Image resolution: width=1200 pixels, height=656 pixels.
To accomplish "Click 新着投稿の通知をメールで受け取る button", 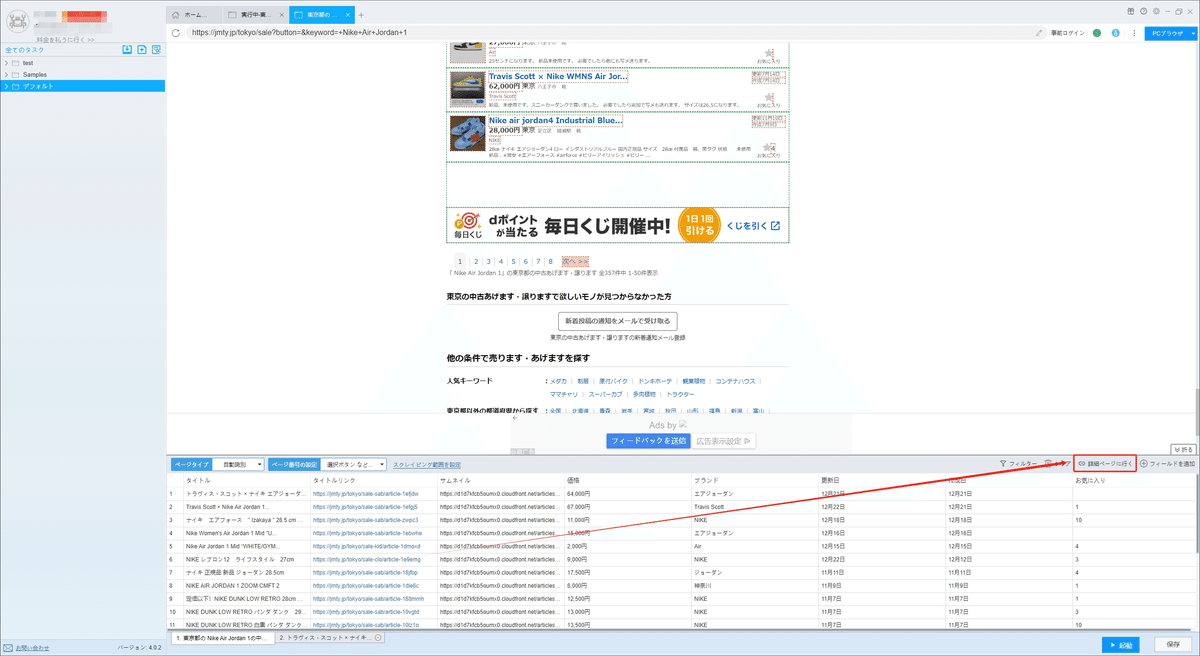I will pos(617,321).
